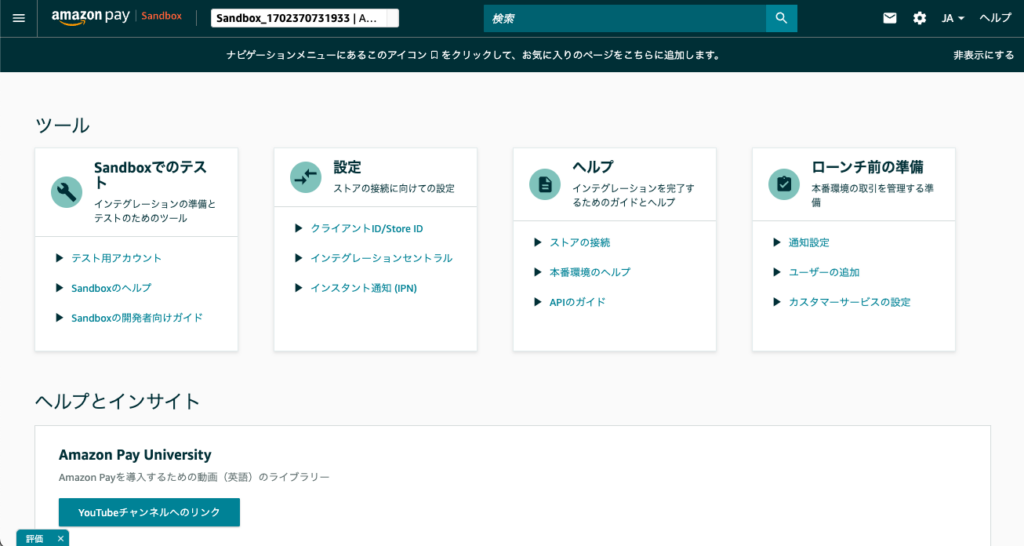Open the hamburger navigation menu

coord(18,18)
